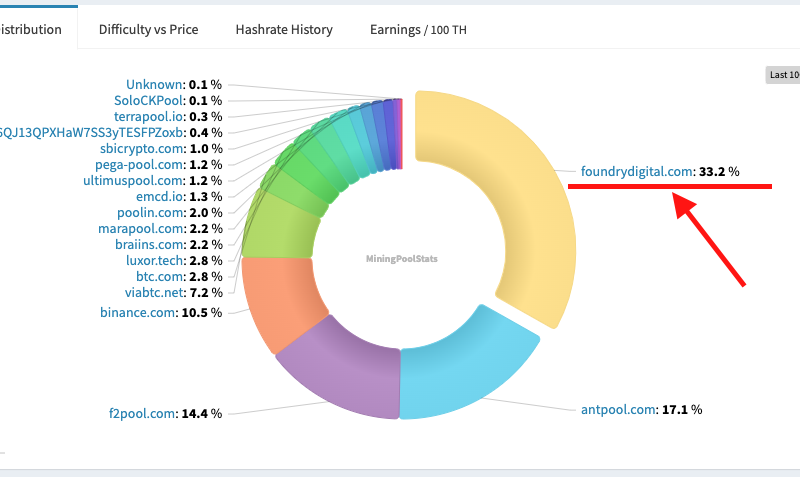This screenshot has height=477, width=800.
Task: Open the ultimuspool.com link
Action: pos(133,181)
